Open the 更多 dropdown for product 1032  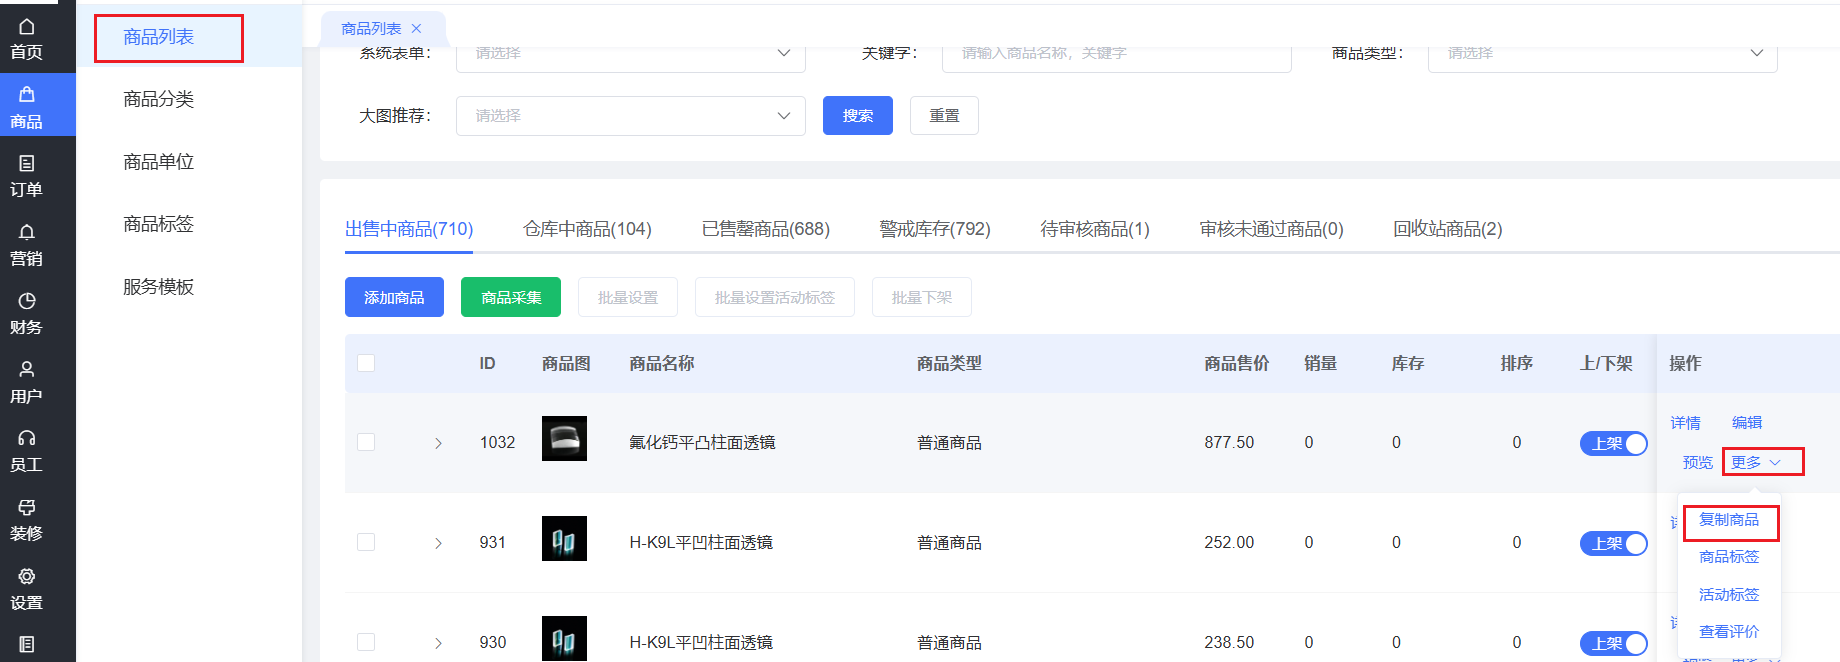(1756, 462)
